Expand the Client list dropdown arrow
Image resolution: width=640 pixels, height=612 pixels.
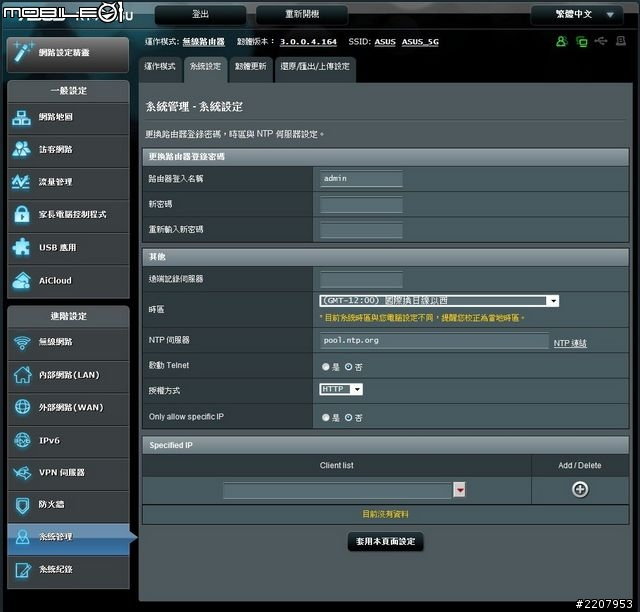click(460, 490)
